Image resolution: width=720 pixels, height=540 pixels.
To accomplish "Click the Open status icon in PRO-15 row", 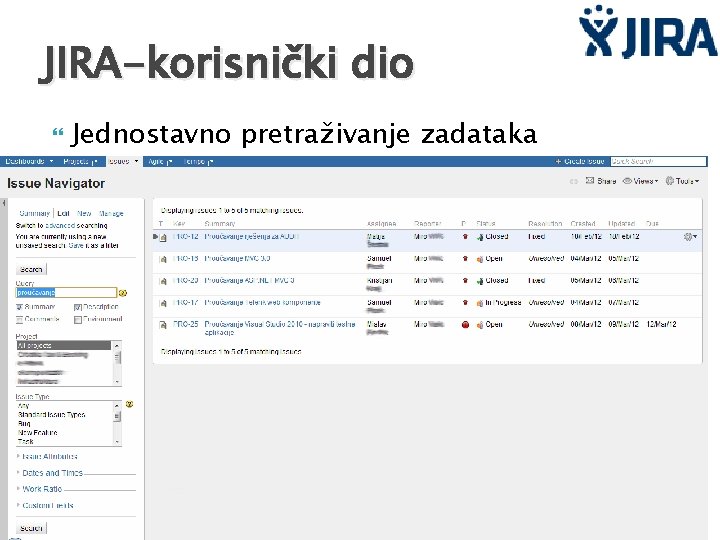I will pyautogui.click(x=480, y=259).
